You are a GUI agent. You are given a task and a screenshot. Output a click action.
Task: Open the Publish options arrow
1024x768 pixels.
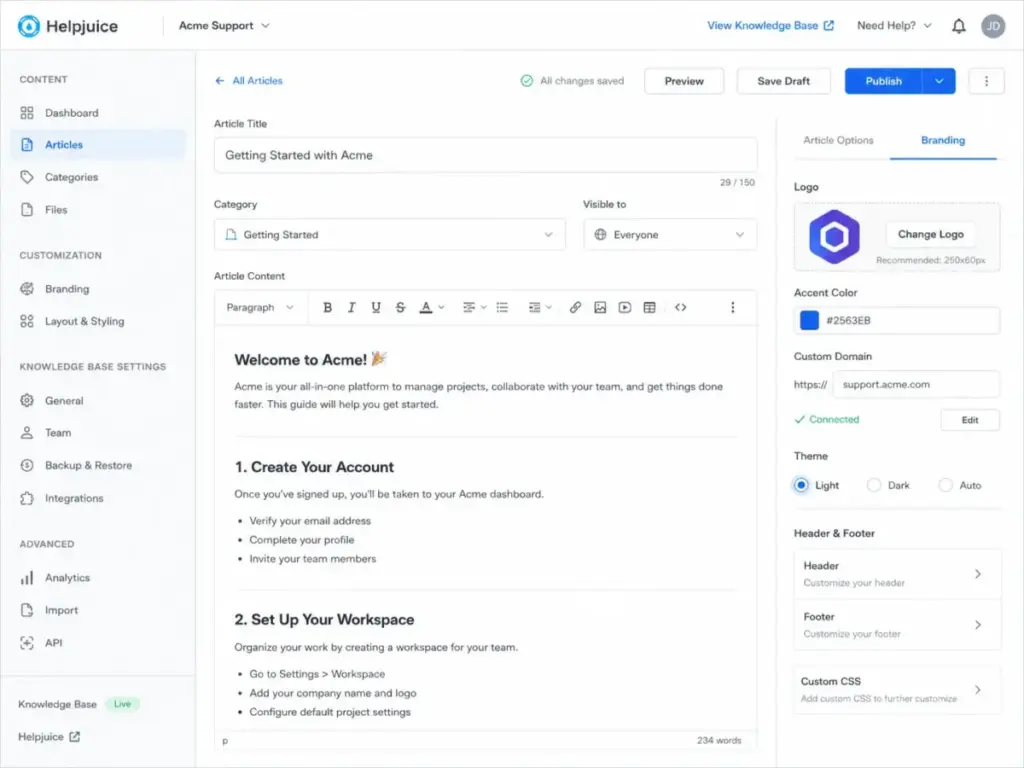(938, 81)
